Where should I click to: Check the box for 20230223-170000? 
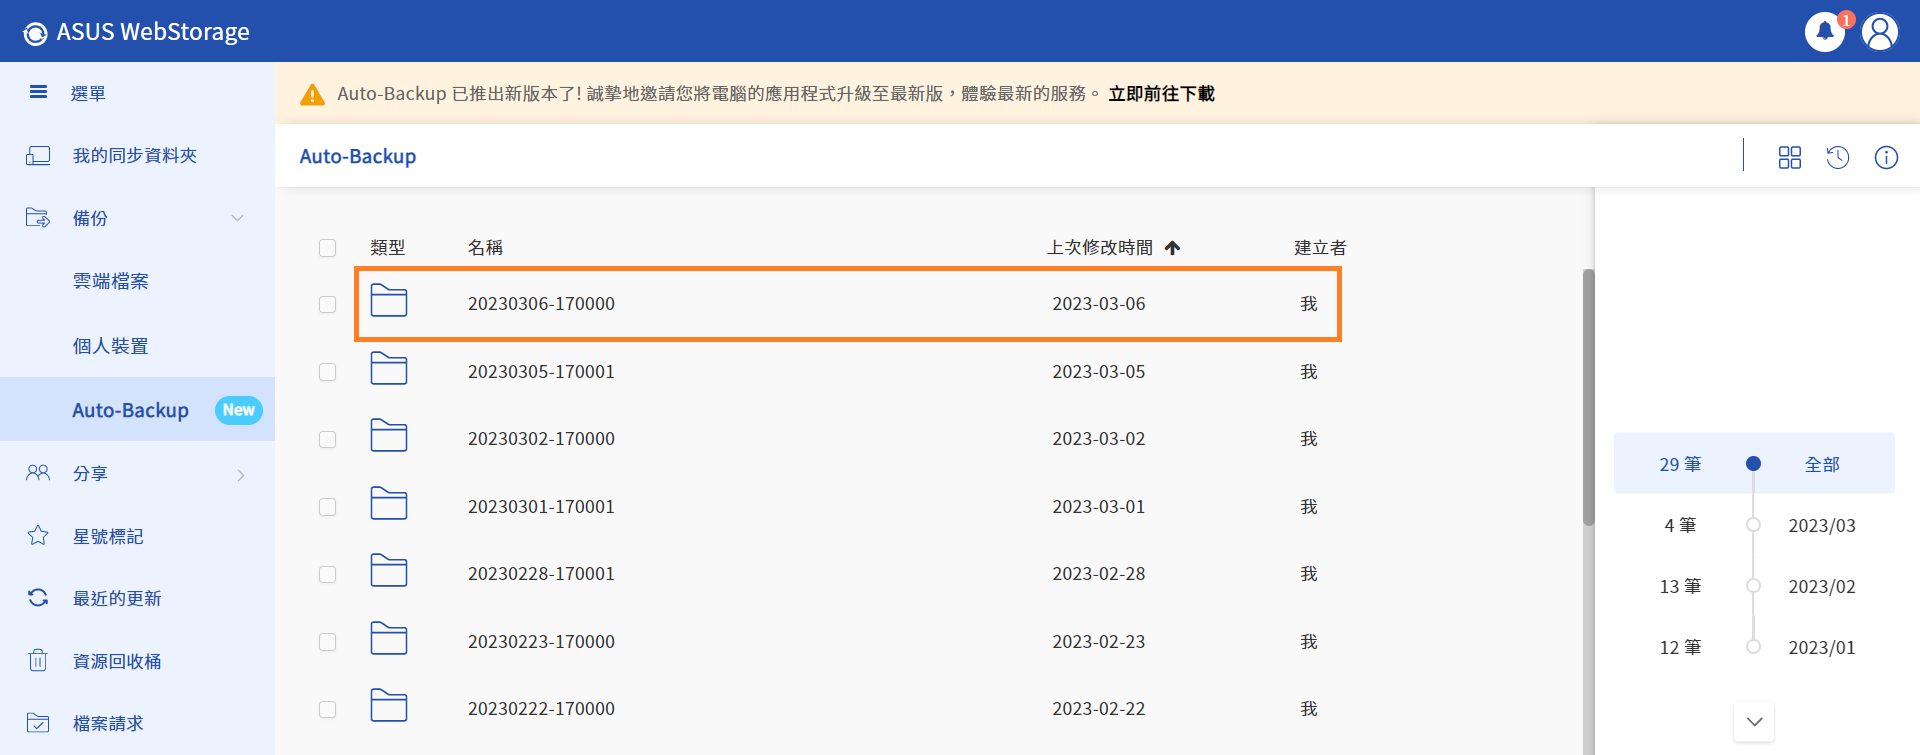coord(327,642)
